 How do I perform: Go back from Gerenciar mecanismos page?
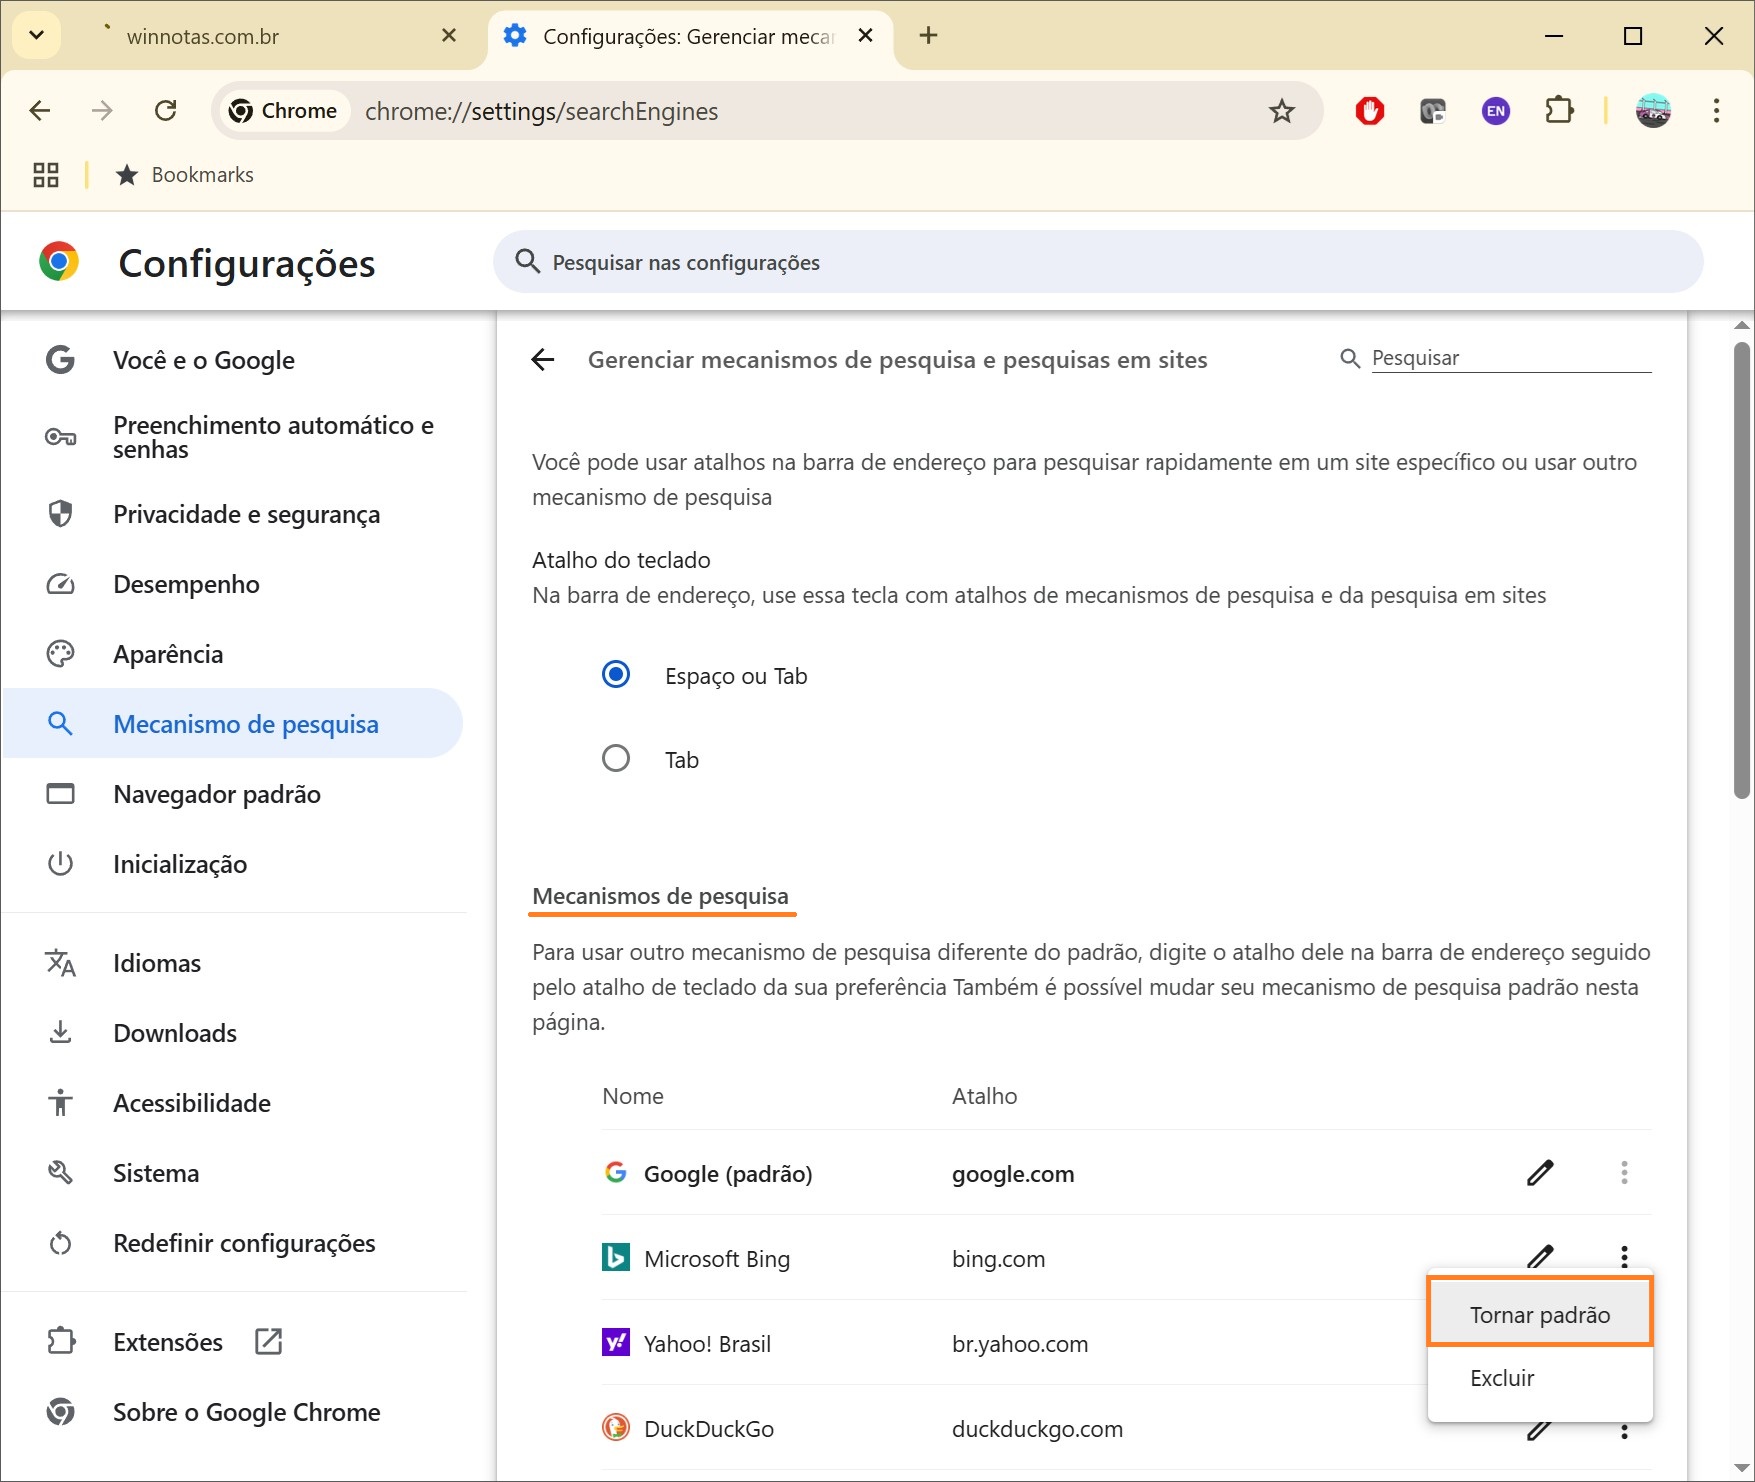pyautogui.click(x=543, y=360)
